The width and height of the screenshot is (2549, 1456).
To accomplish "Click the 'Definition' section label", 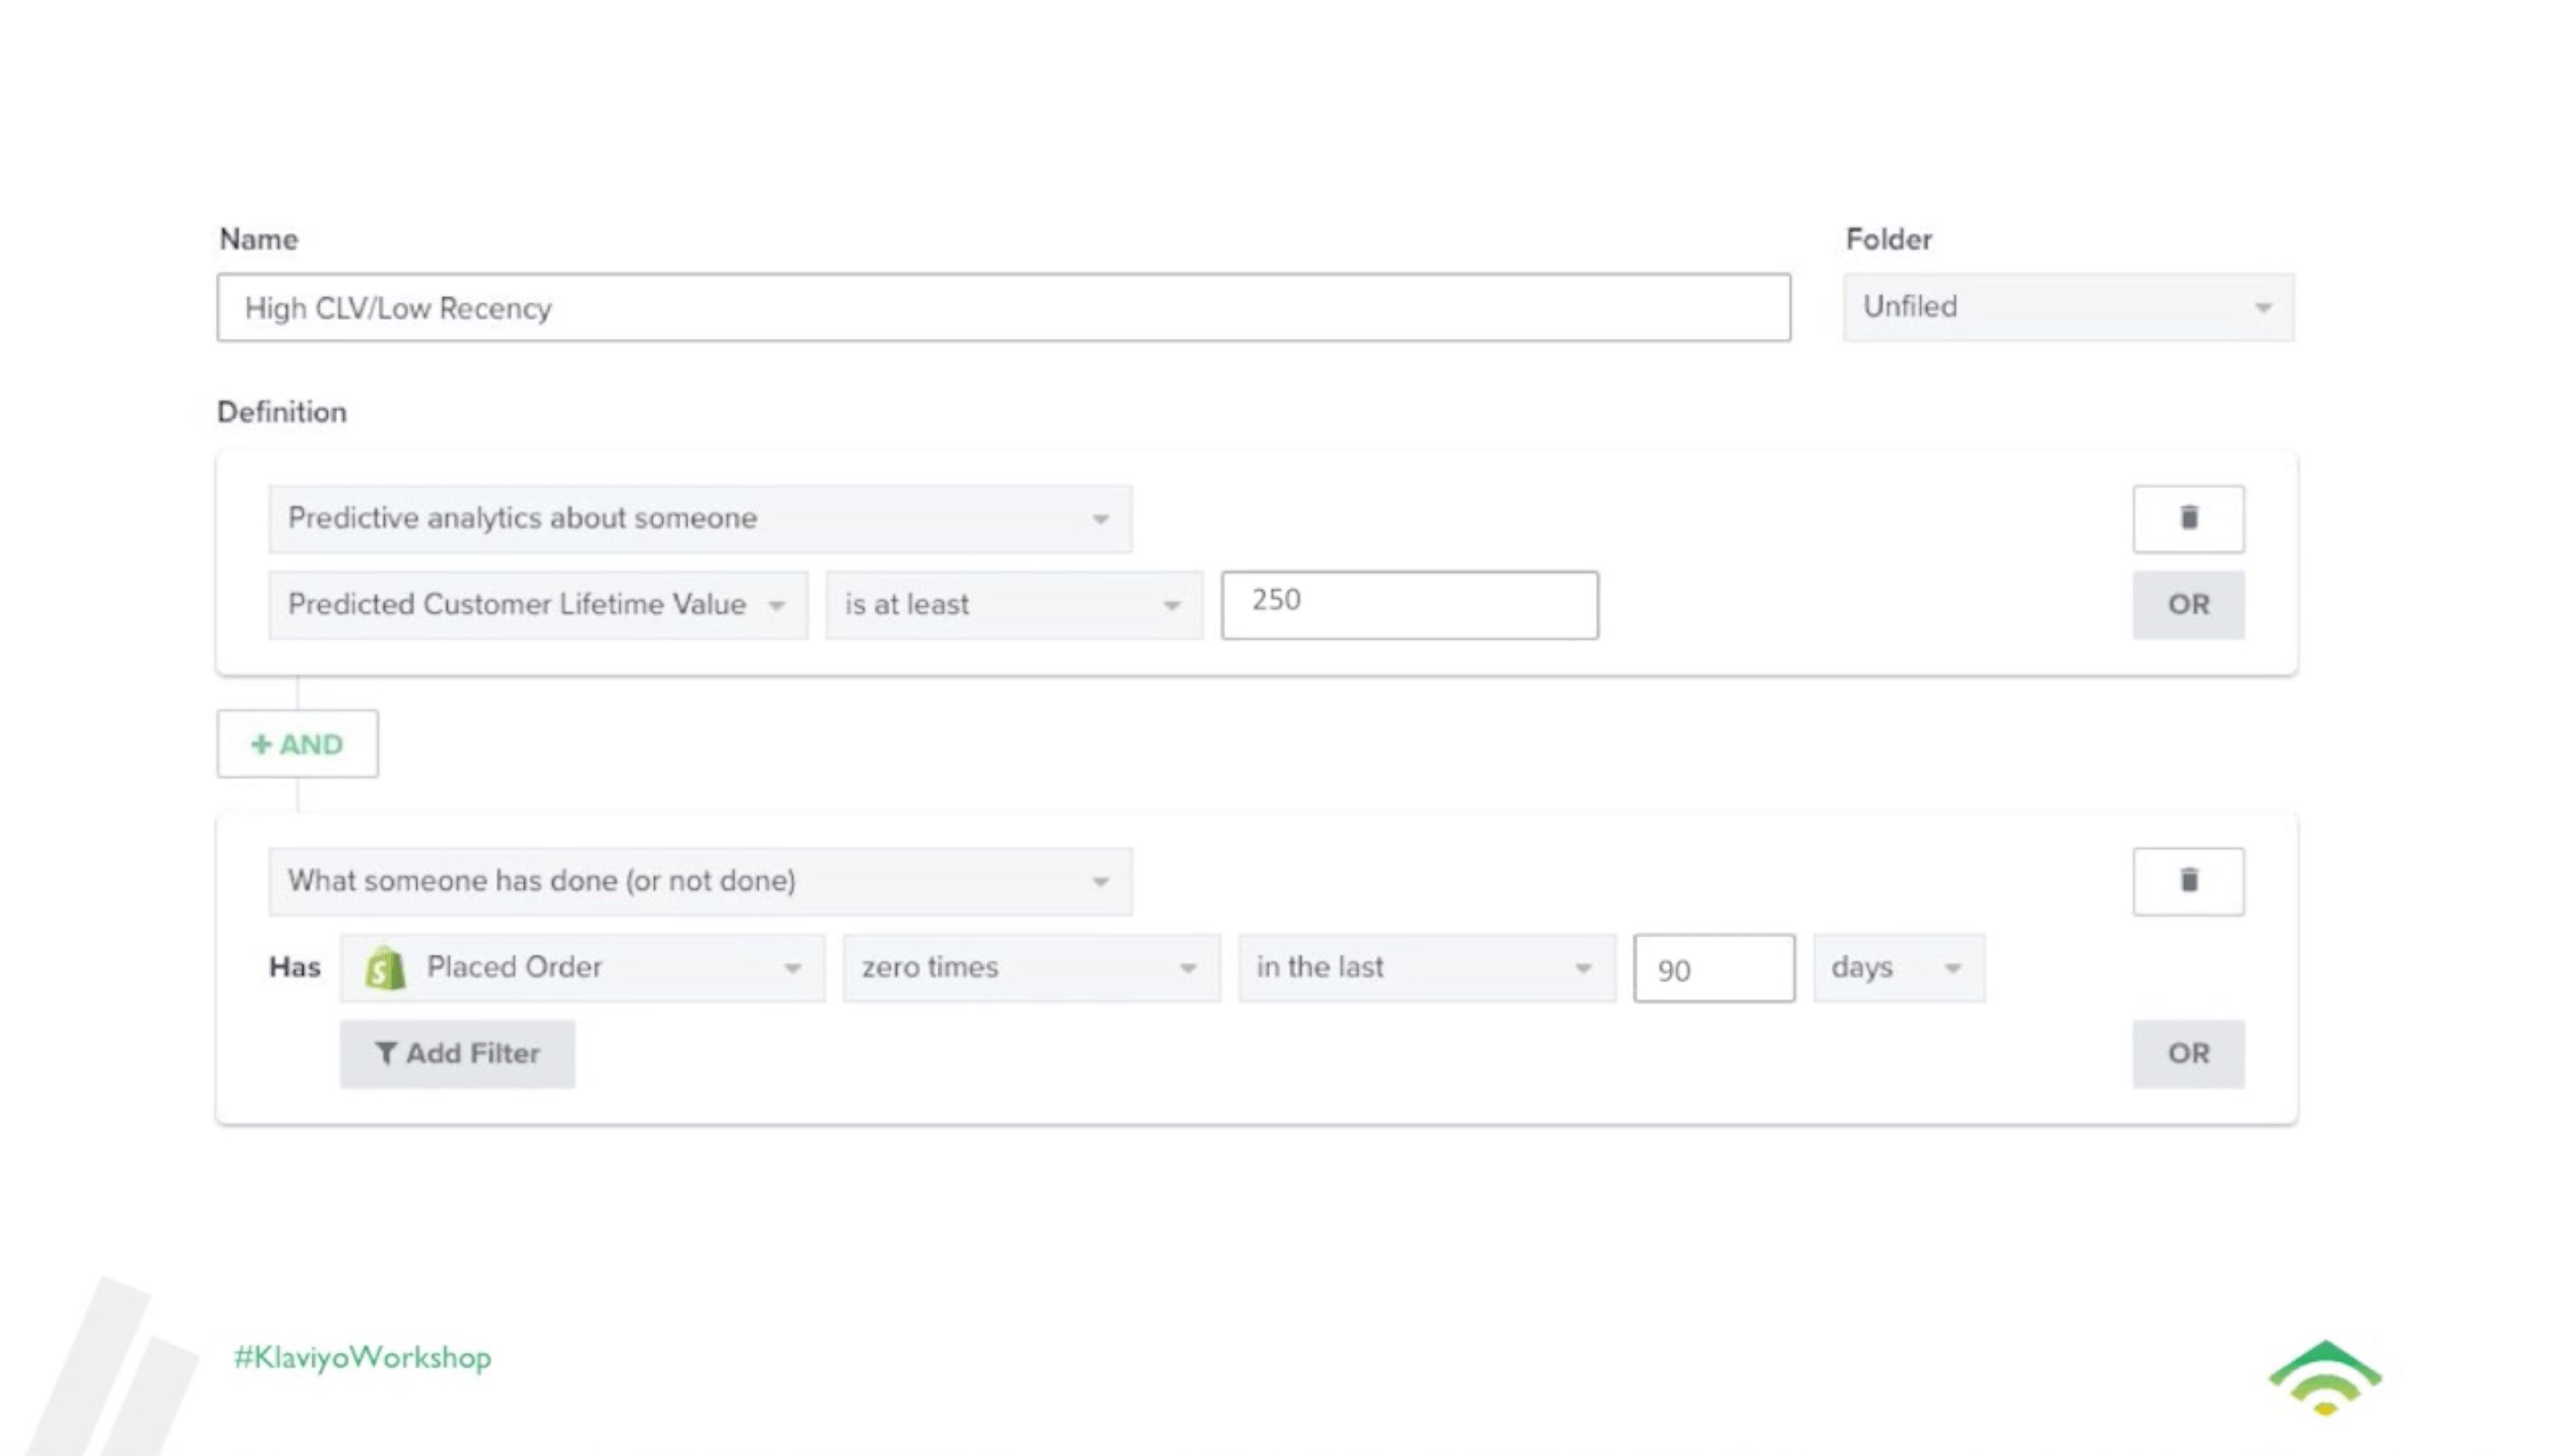I will [x=282, y=412].
